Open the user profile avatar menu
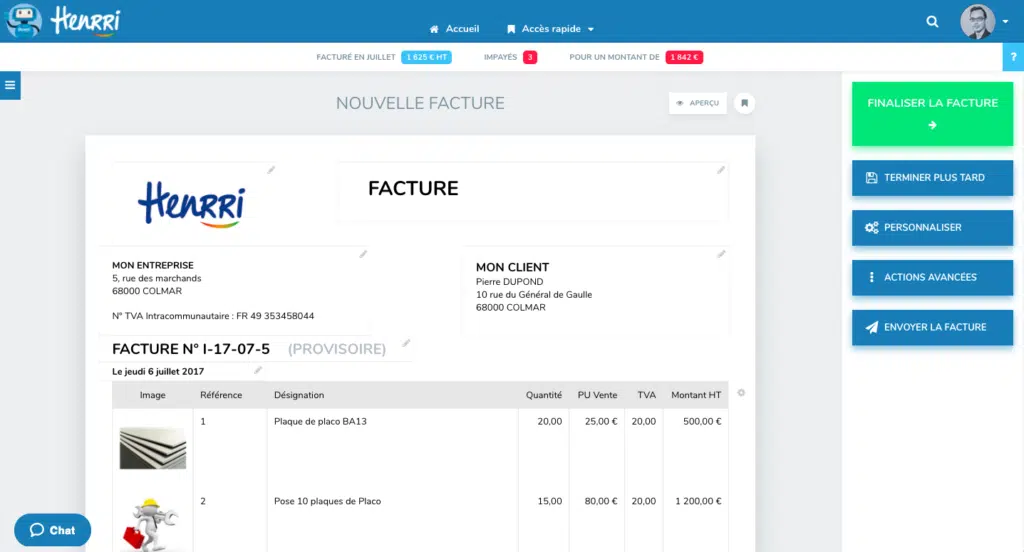The height and width of the screenshot is (552, 1024). click(984, 21)
